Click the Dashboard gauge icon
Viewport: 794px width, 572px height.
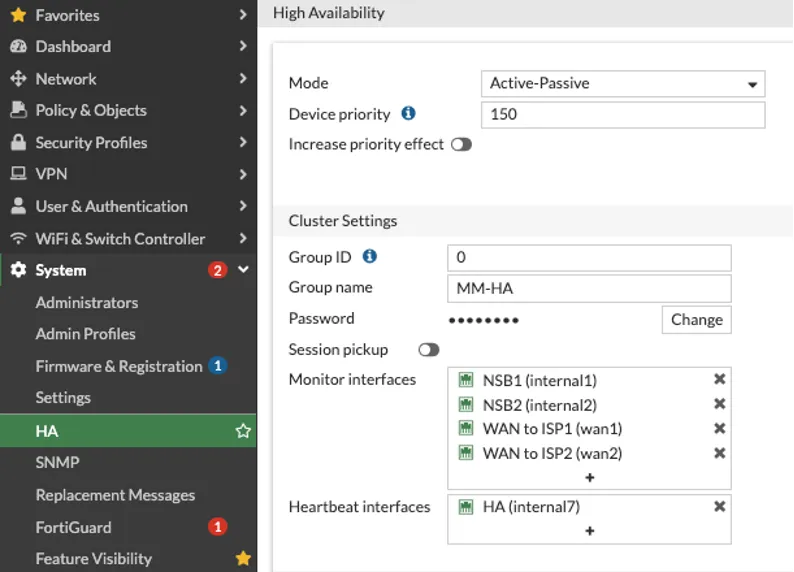pos(19,47)
